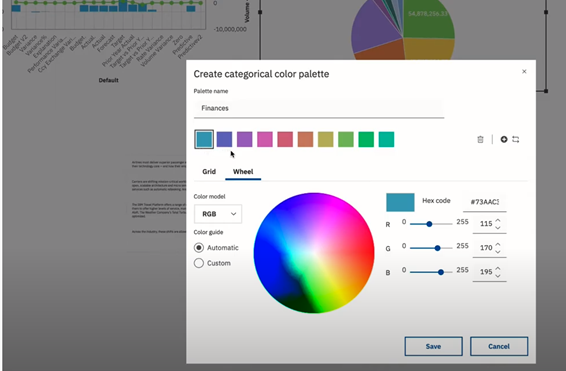Viewport: 566px width, 371px height.
Task: Save the Finances palette
Action: [x=434, y=346]
